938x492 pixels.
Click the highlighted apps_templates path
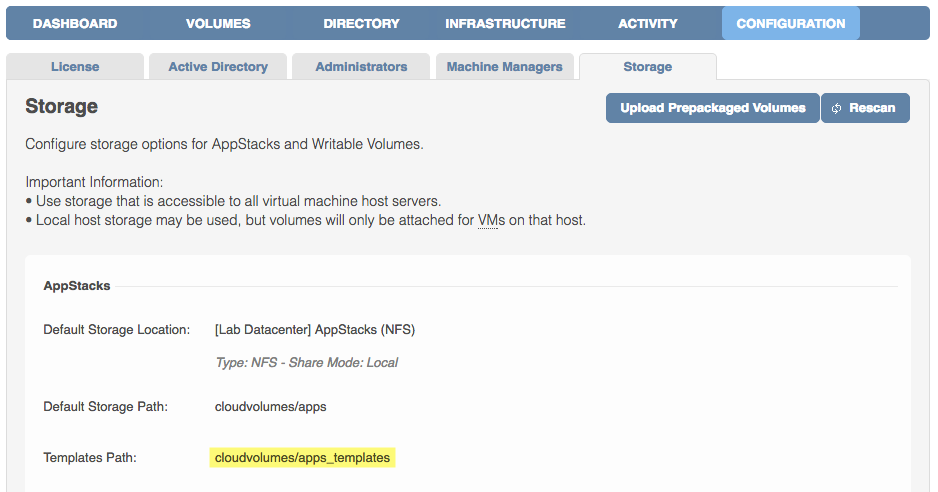(x=302, y=457)
